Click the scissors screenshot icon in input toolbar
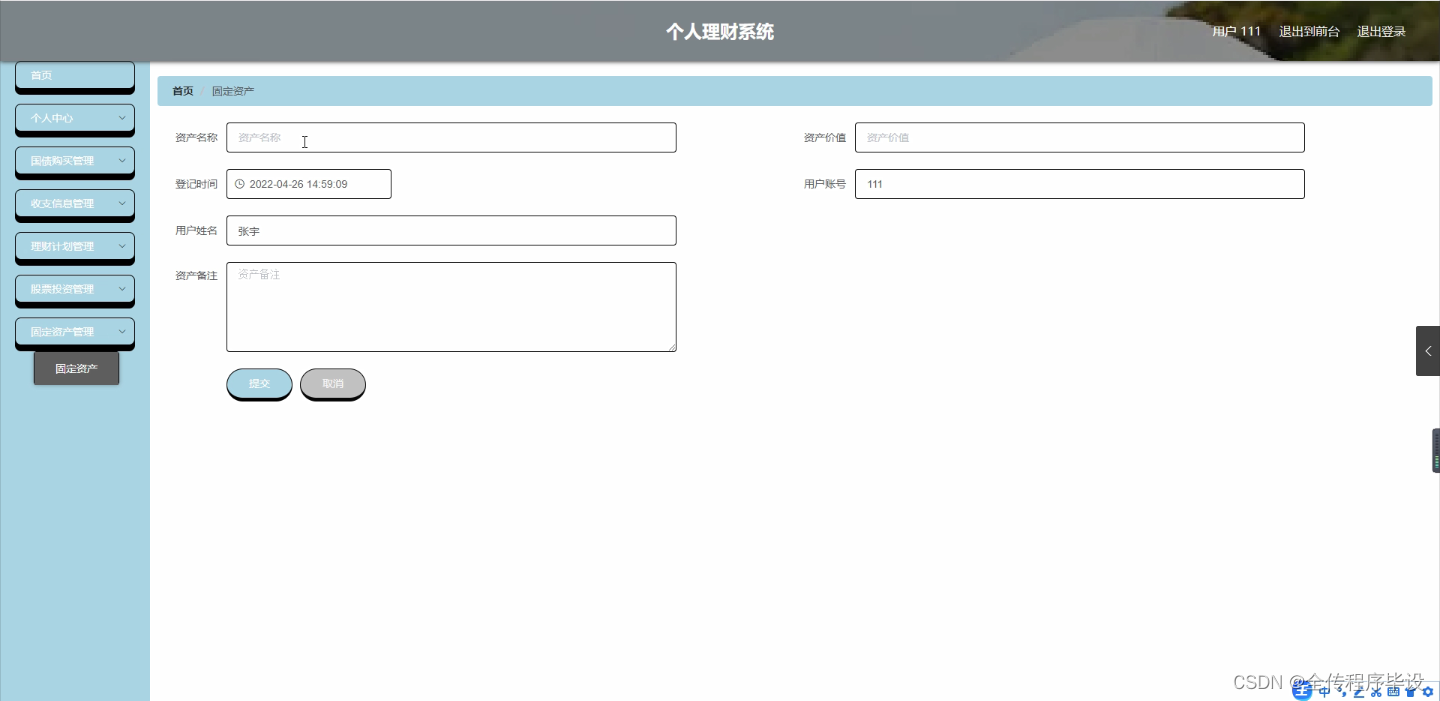This screenshot has height=701, width=1440. pyautogui.click(x=1375, y=691)
